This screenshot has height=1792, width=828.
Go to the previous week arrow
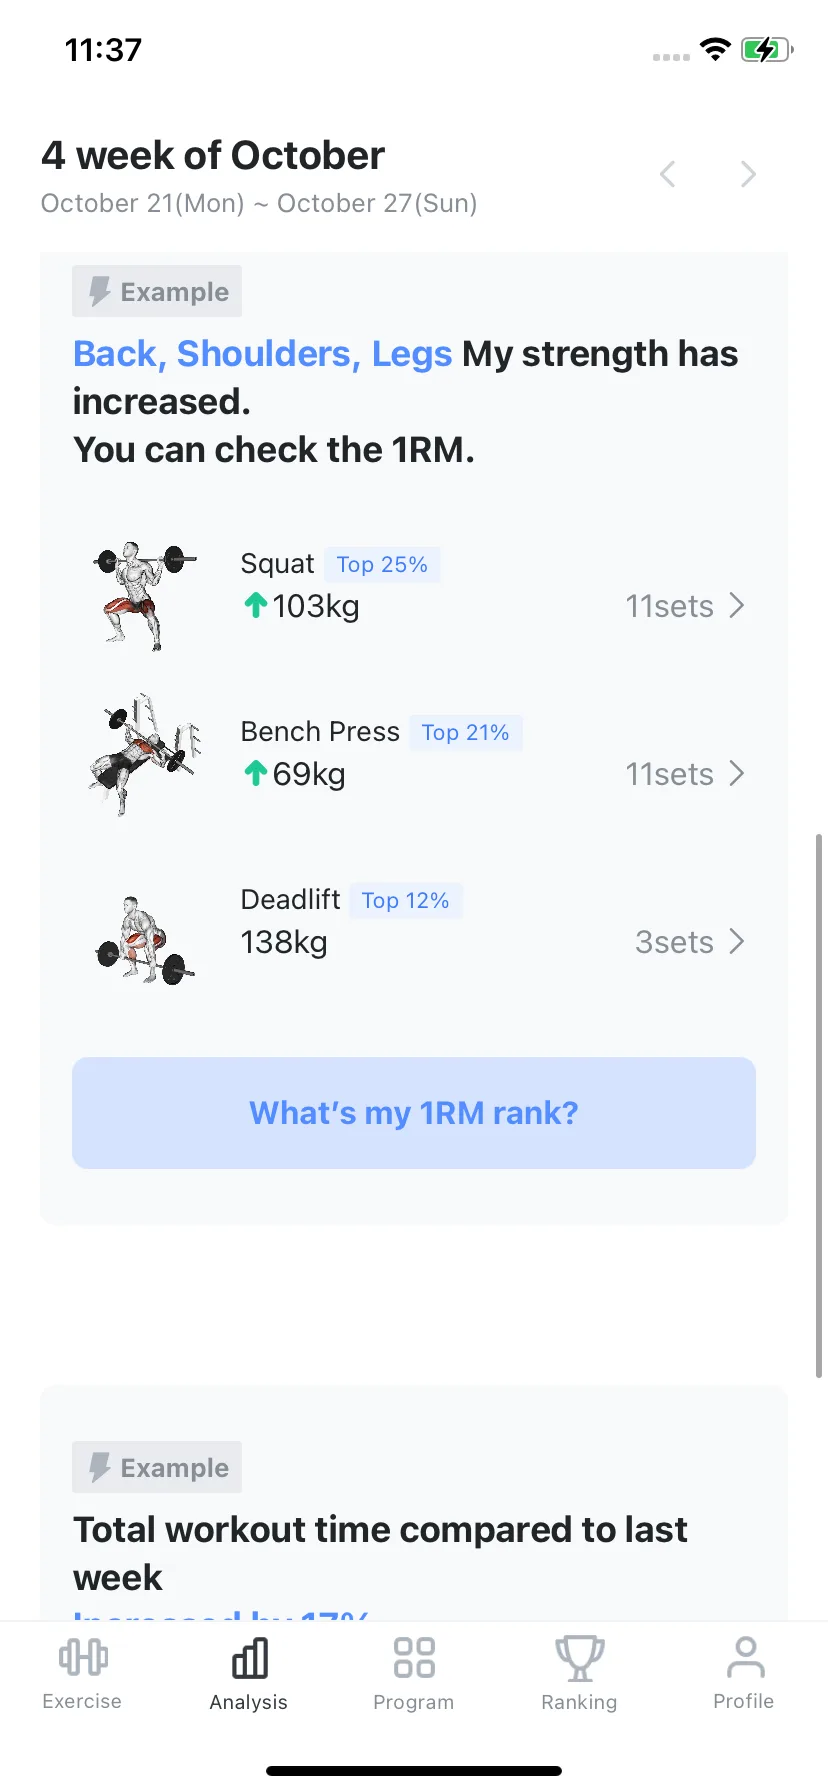point(668,174)
